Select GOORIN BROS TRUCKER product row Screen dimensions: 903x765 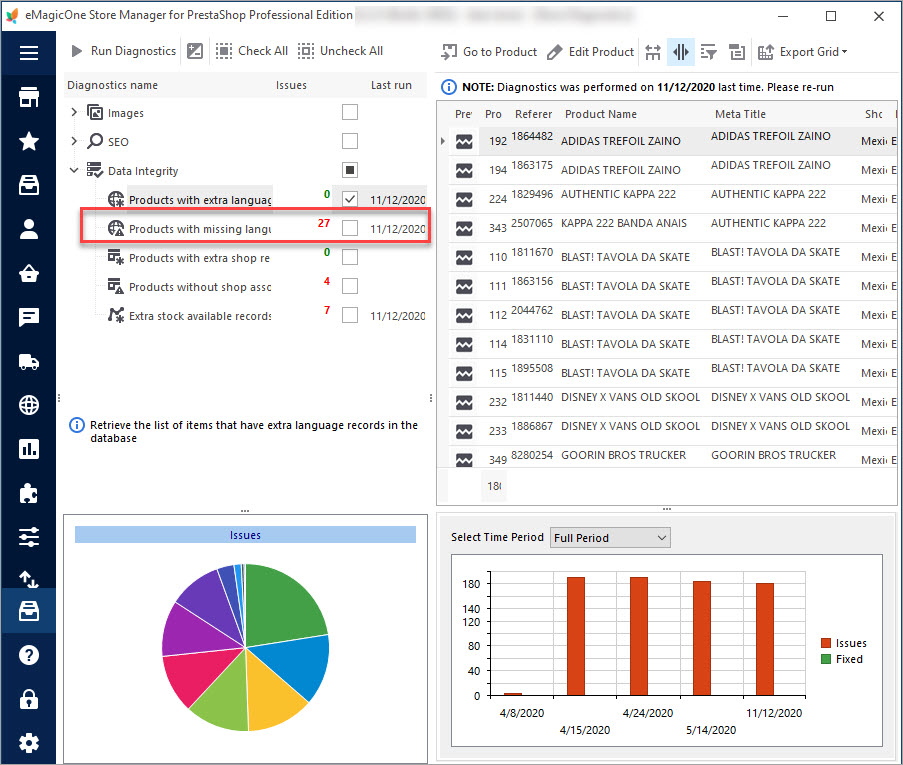[672, 456]
